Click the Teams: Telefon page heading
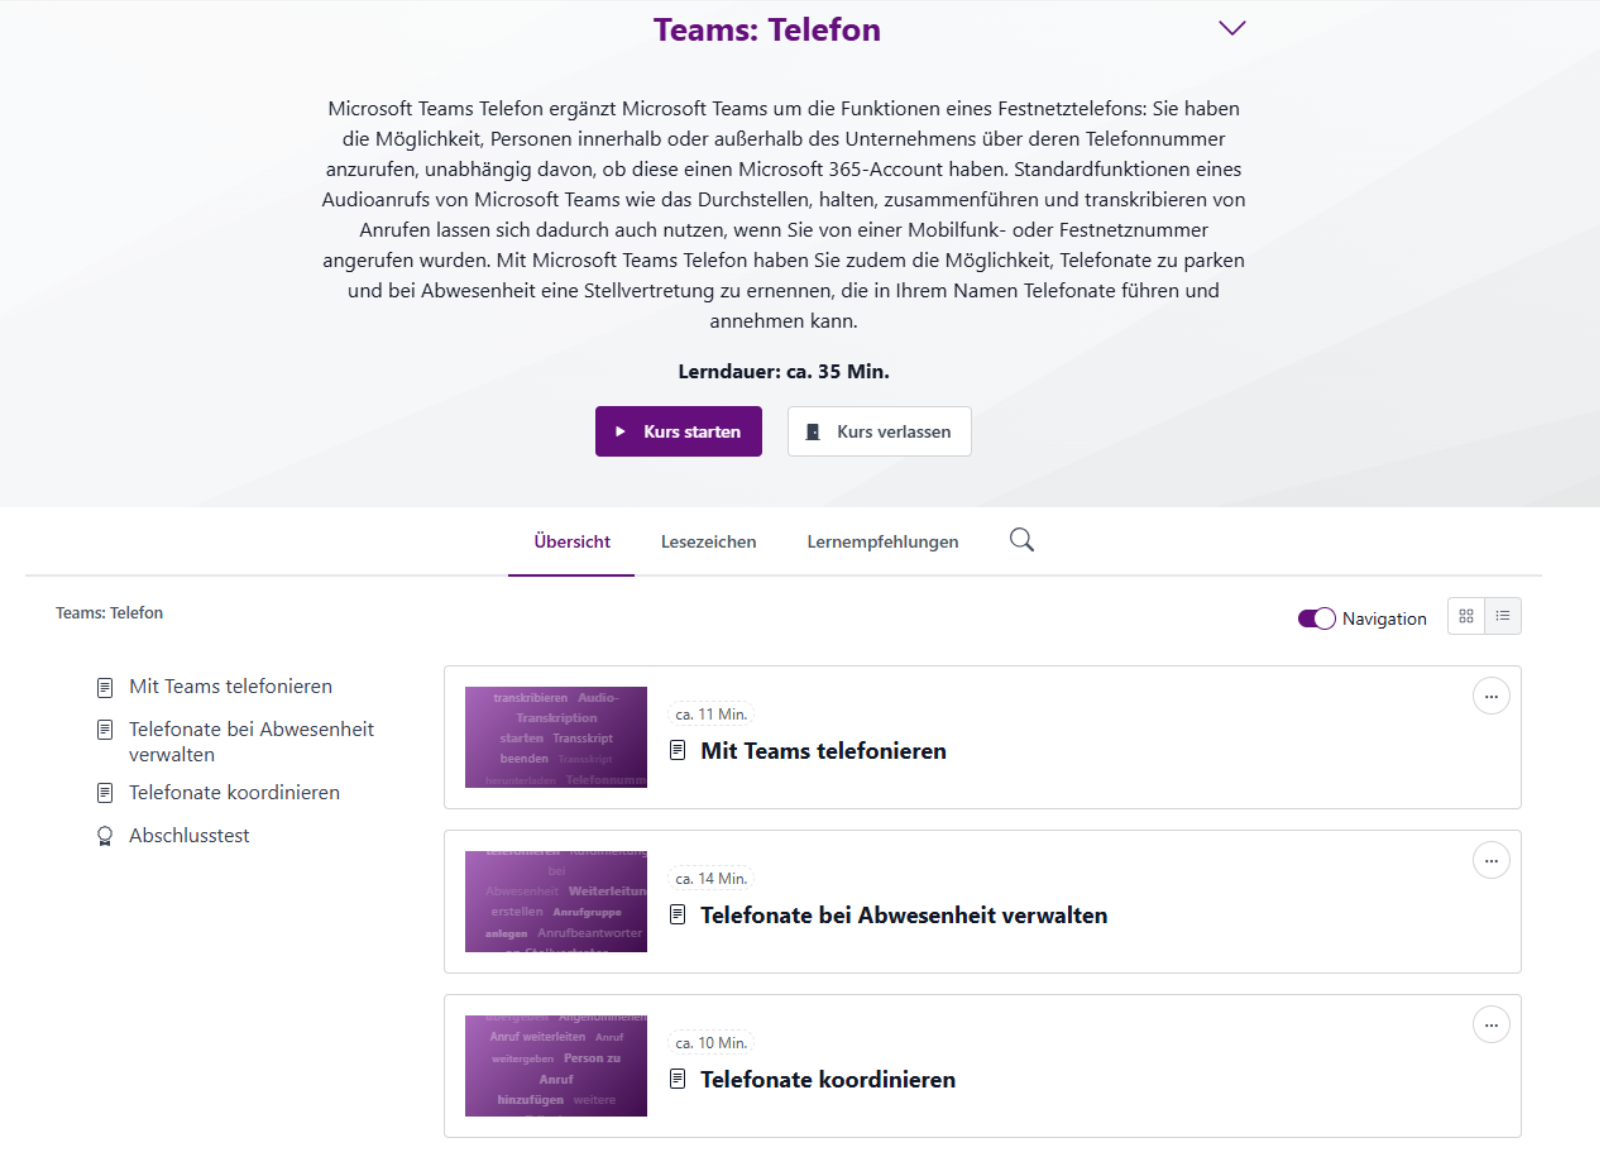This screenshot has height=1158, width=1600. pyautogui.click(x=767, y=30)
